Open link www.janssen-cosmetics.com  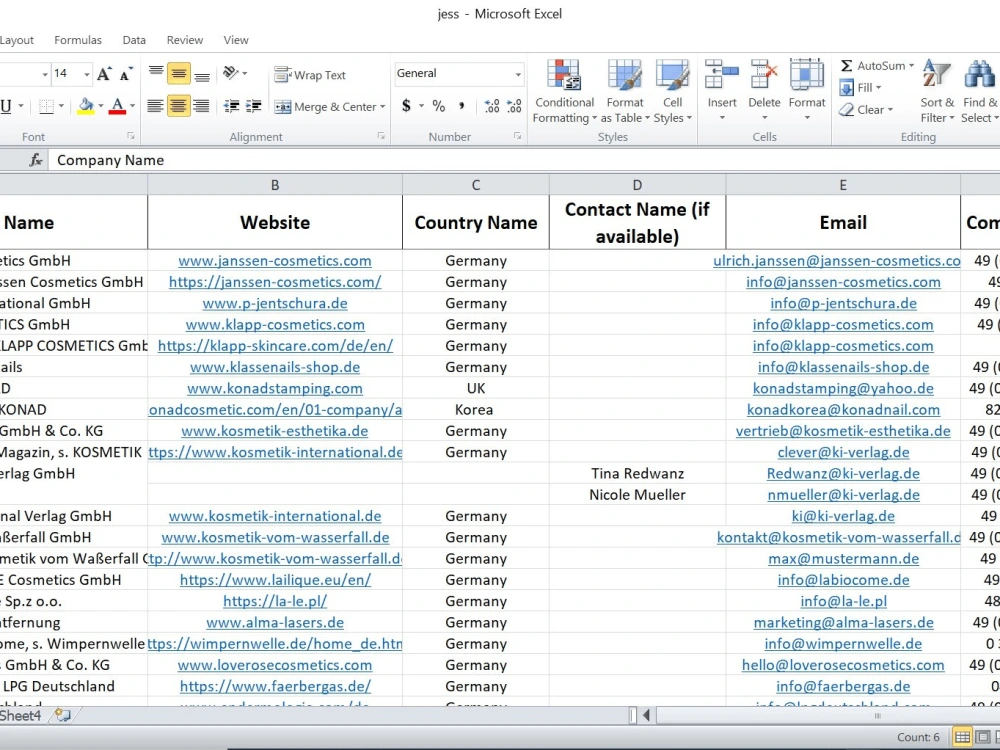click(275, 261)
